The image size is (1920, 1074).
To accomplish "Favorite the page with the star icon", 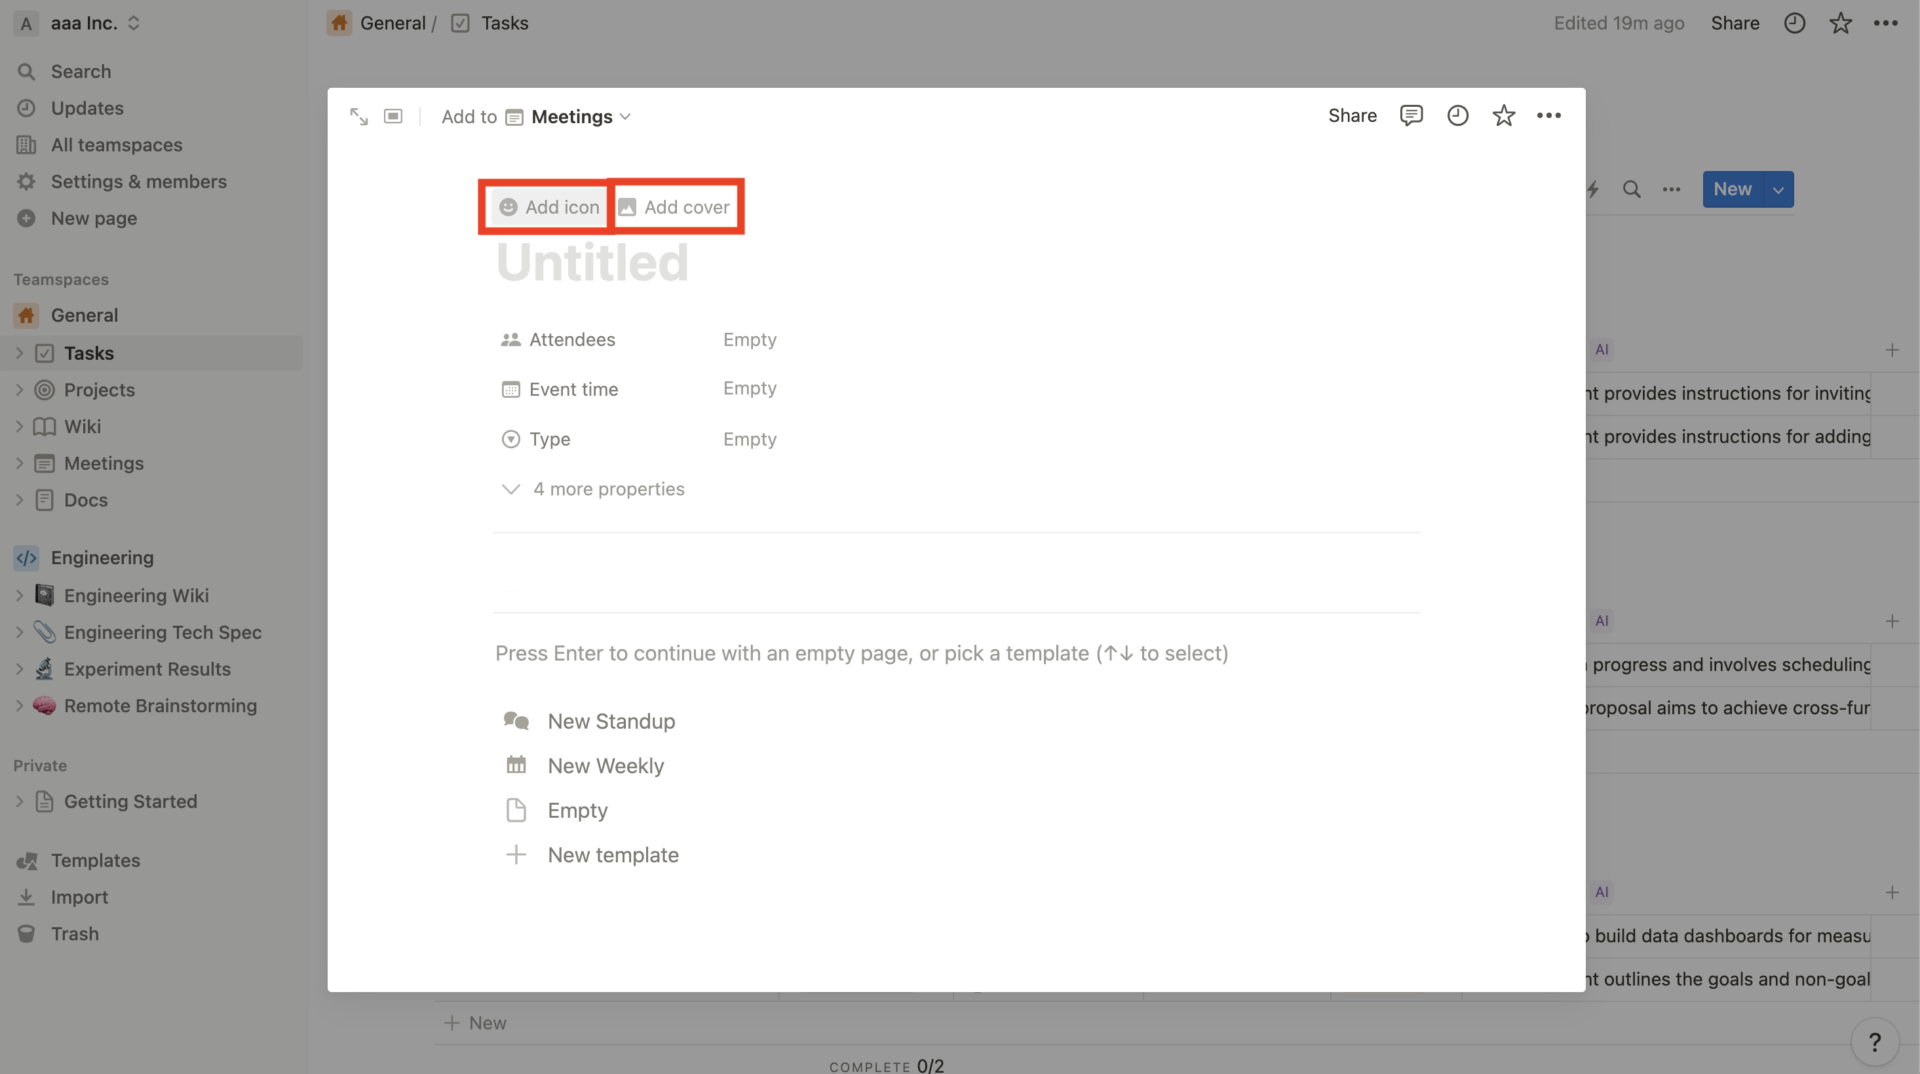I will point(1504,115).
